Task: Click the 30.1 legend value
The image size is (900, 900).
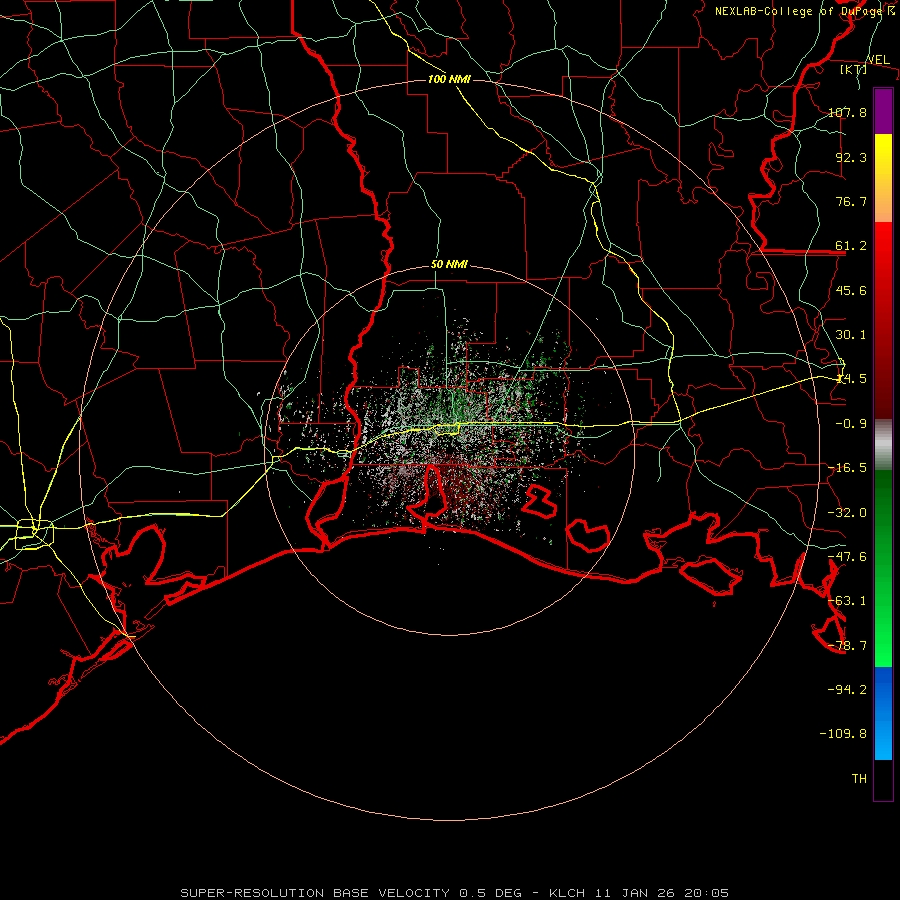Action: [851, 335]
